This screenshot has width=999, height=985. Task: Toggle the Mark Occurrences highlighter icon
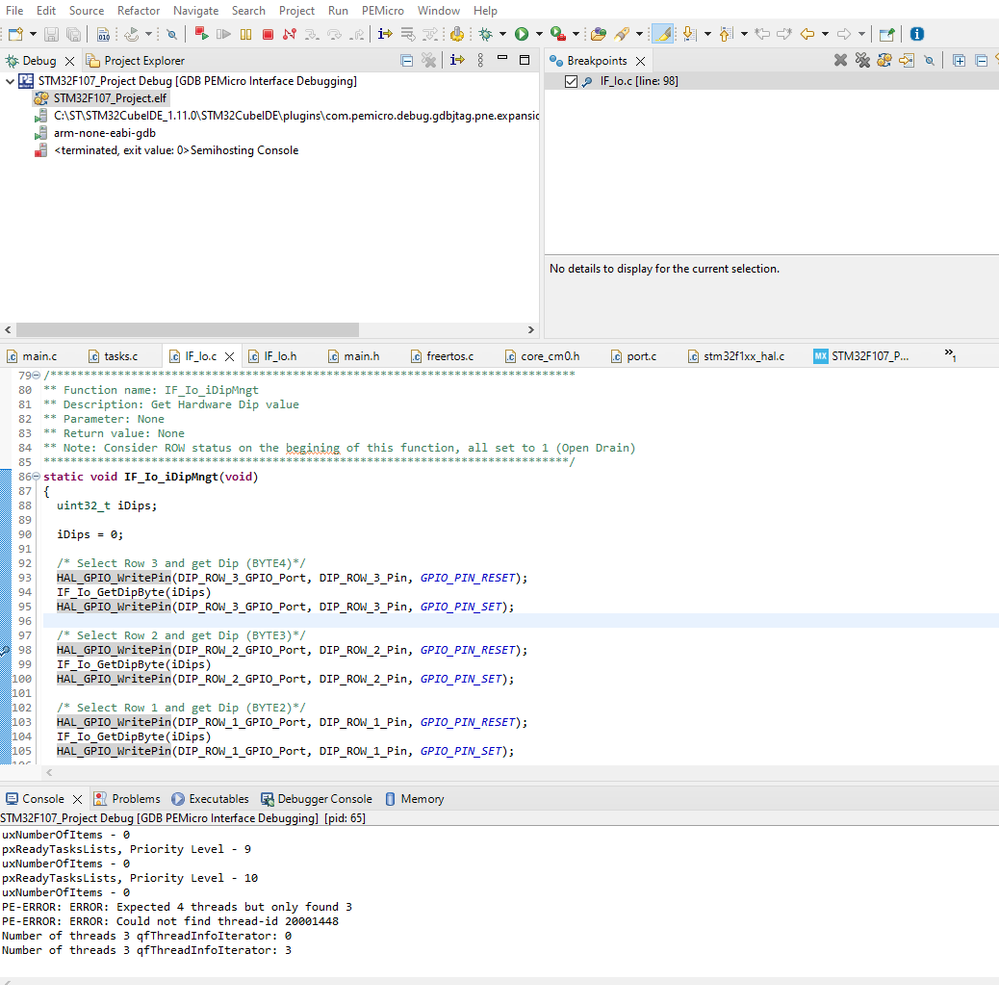pos(663,34)
